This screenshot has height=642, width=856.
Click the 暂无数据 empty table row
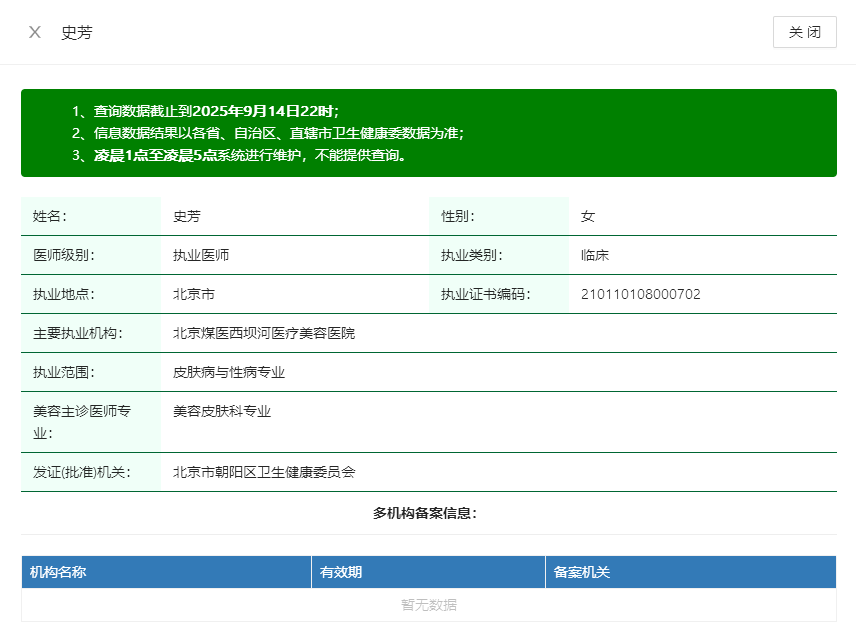pyautogui.click(x=429, y=605)
